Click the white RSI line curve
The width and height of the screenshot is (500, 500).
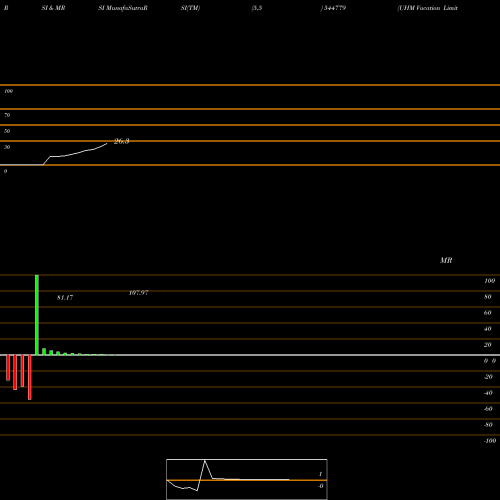tap(75, 153)
